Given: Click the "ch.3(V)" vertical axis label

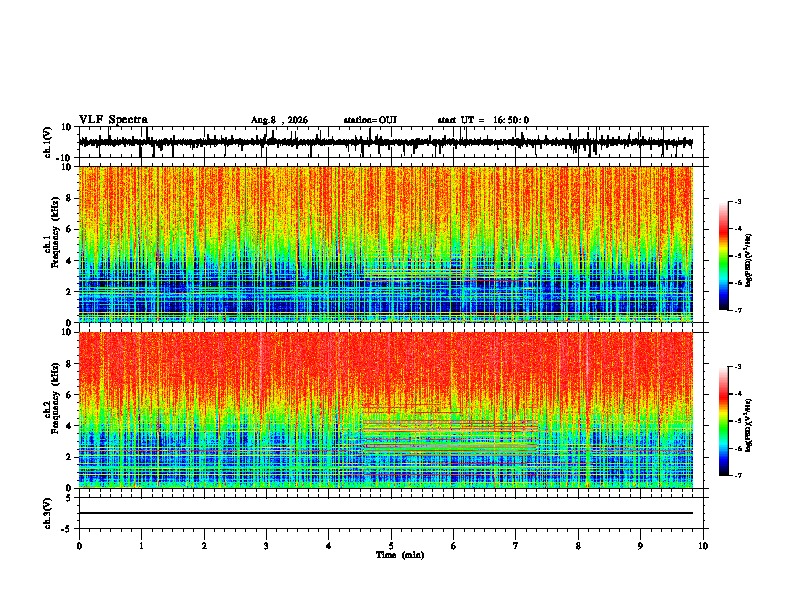Looking at the screenshot, I should click(x=48, y=514).
